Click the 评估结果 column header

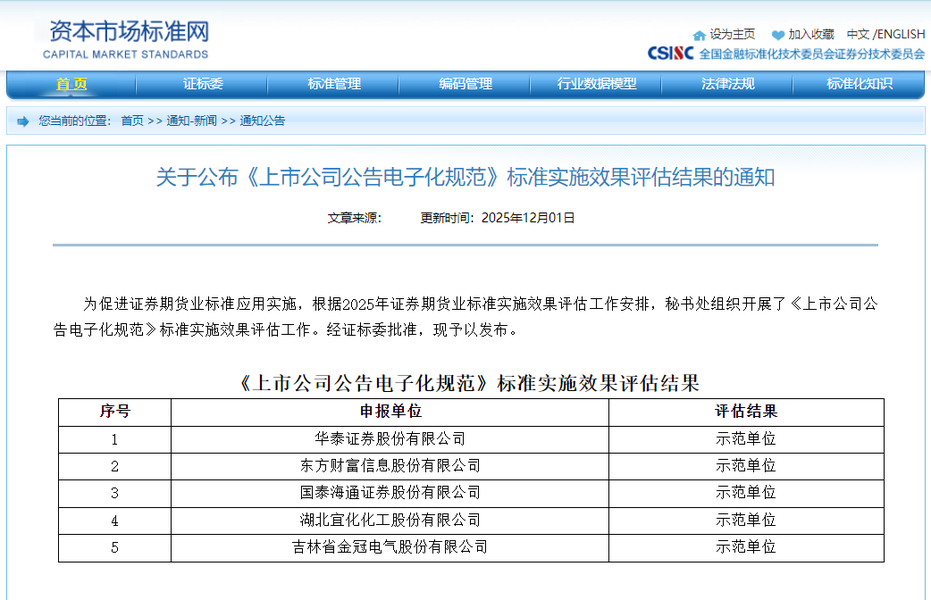[746, 411]
